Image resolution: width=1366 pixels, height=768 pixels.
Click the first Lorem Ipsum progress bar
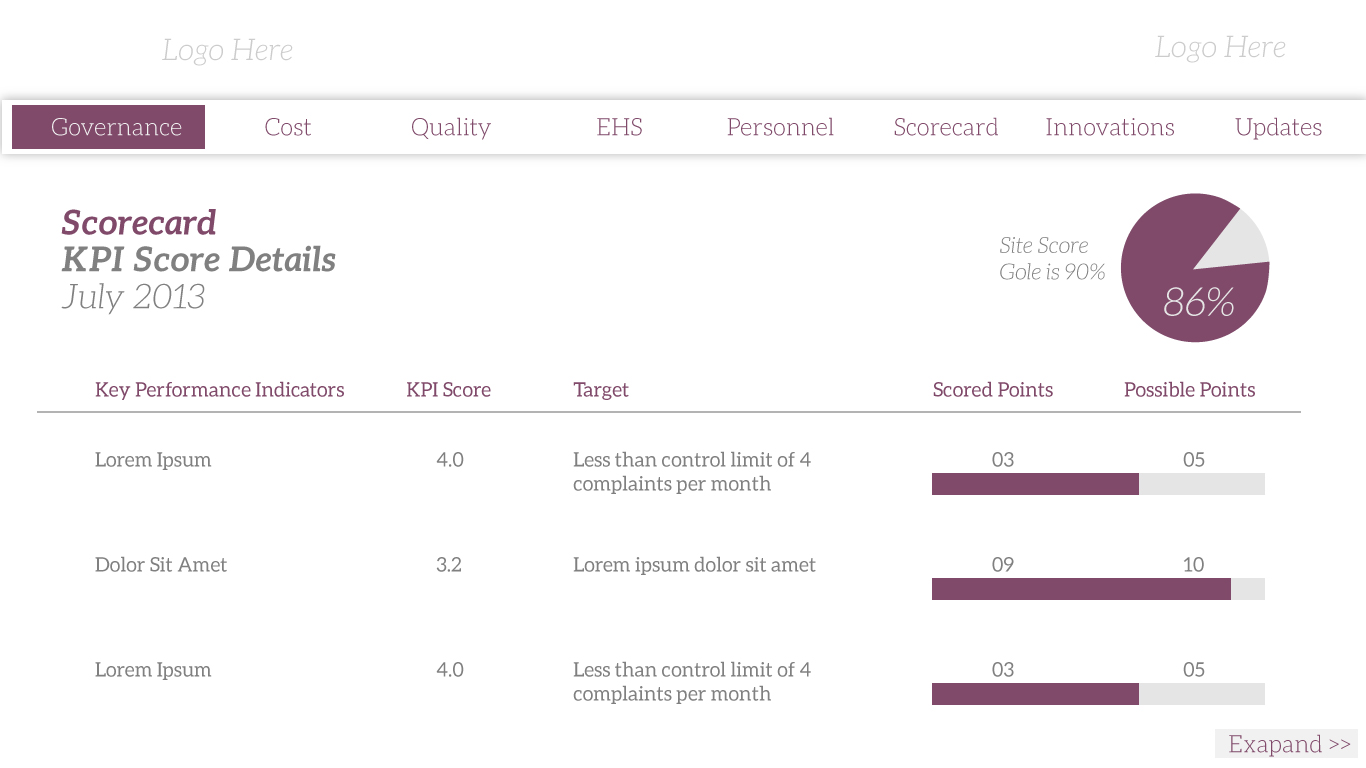pyautogui.click(x=1098, y=484)
